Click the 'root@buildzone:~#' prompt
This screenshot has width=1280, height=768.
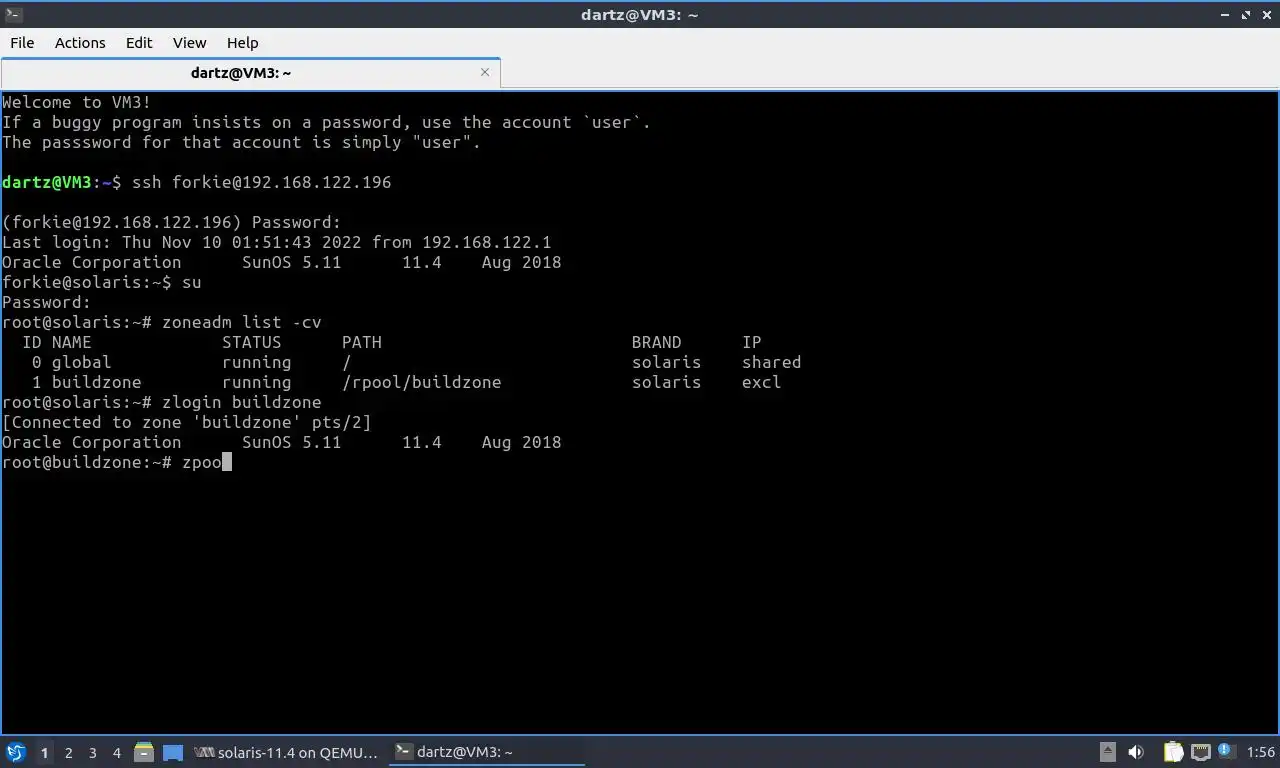click(87, 462)
